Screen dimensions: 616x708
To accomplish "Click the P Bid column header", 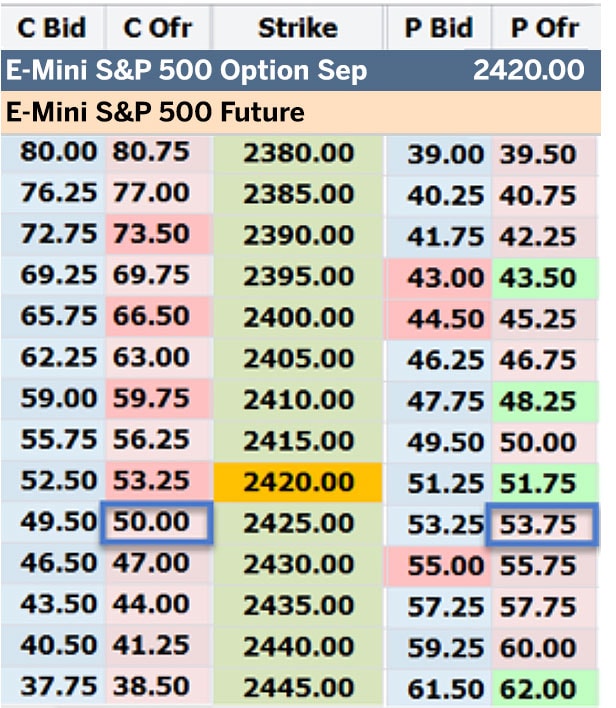I will pyautogui.click(x=438, y=27).
